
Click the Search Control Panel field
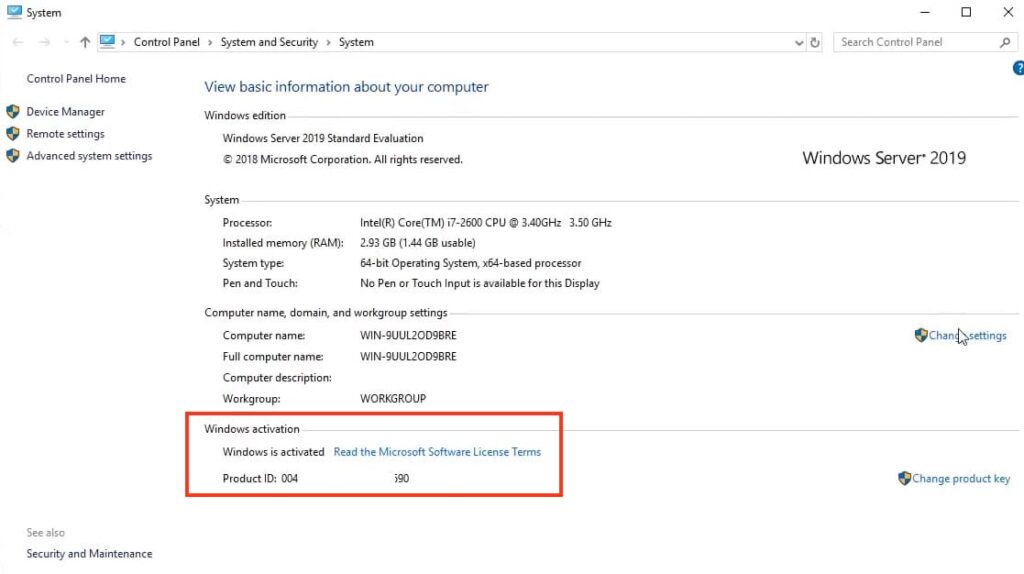pos(915,42)
